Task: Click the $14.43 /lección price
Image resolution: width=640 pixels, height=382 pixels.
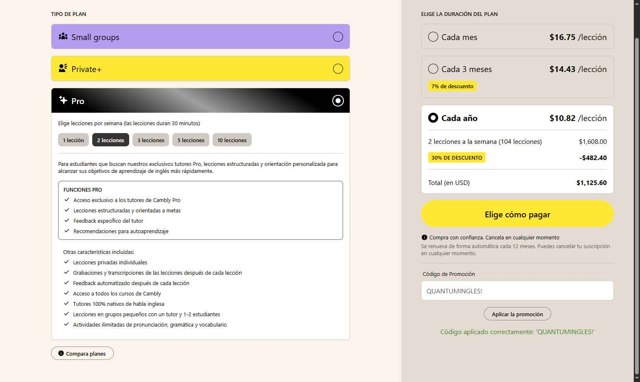Action: 578,69
